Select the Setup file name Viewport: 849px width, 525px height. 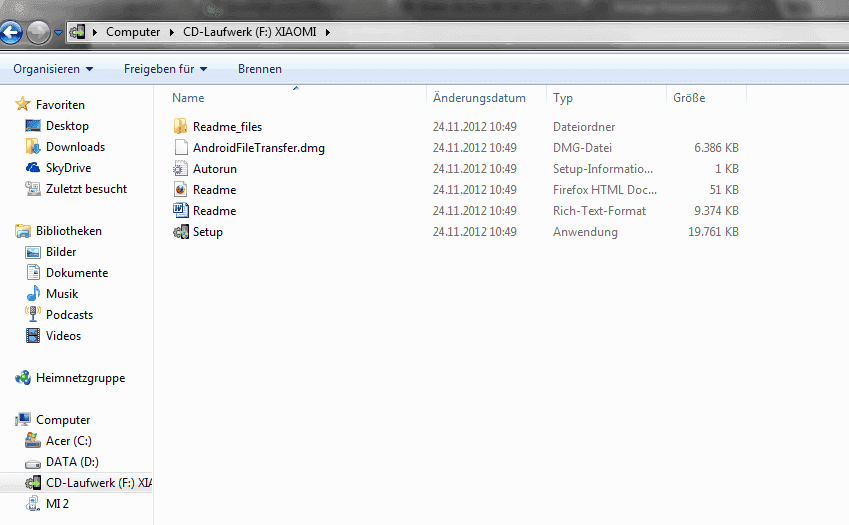coord(208,232)
